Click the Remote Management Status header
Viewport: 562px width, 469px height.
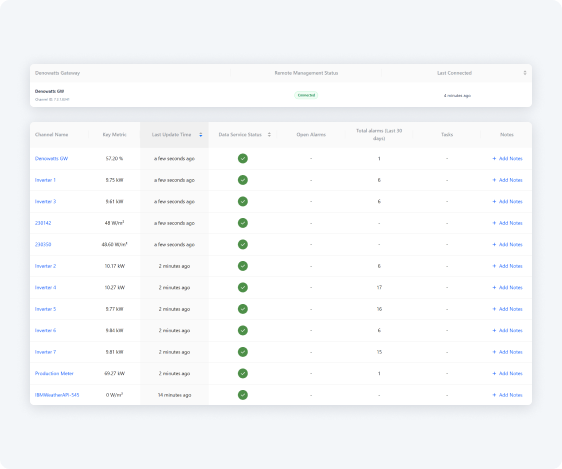[306, 73]
